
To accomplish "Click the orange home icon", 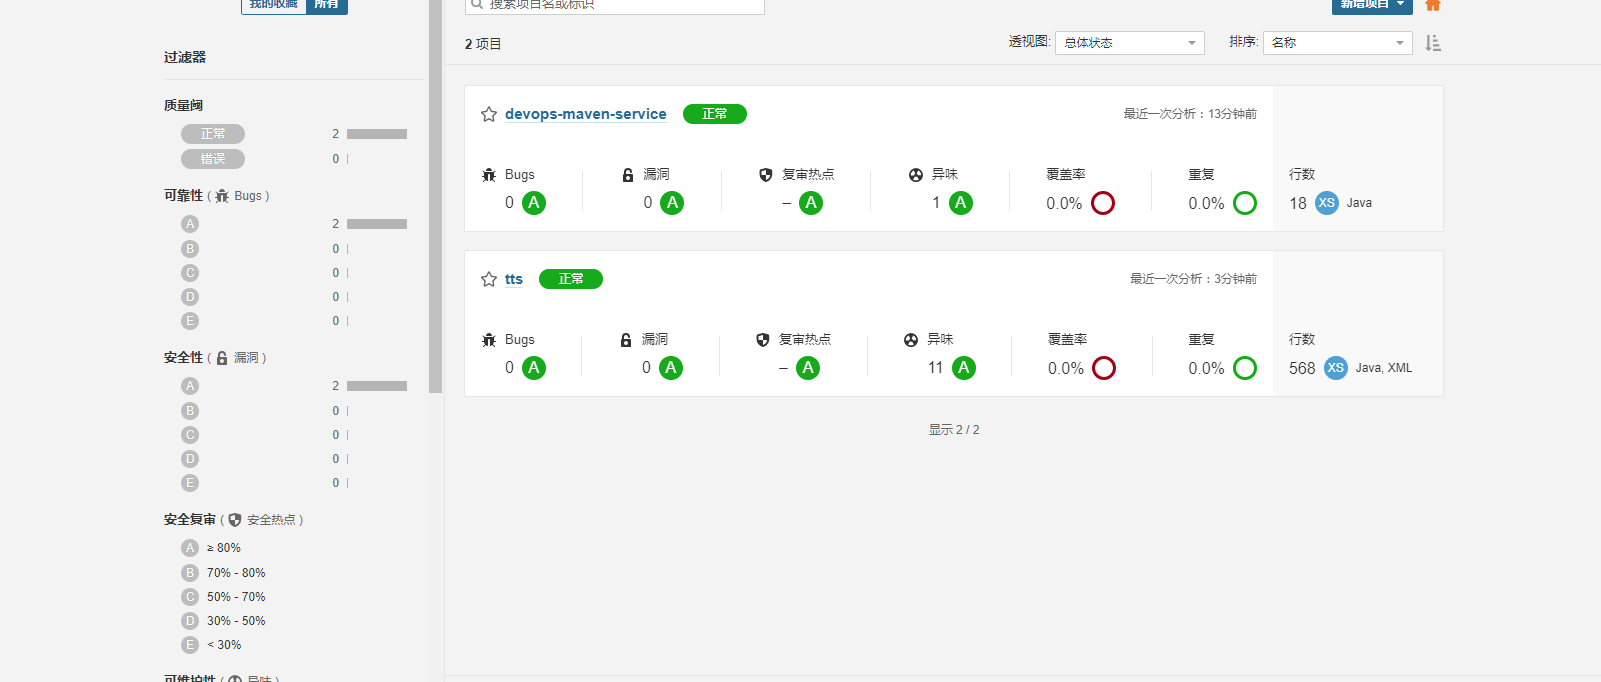I will 1433,5.
